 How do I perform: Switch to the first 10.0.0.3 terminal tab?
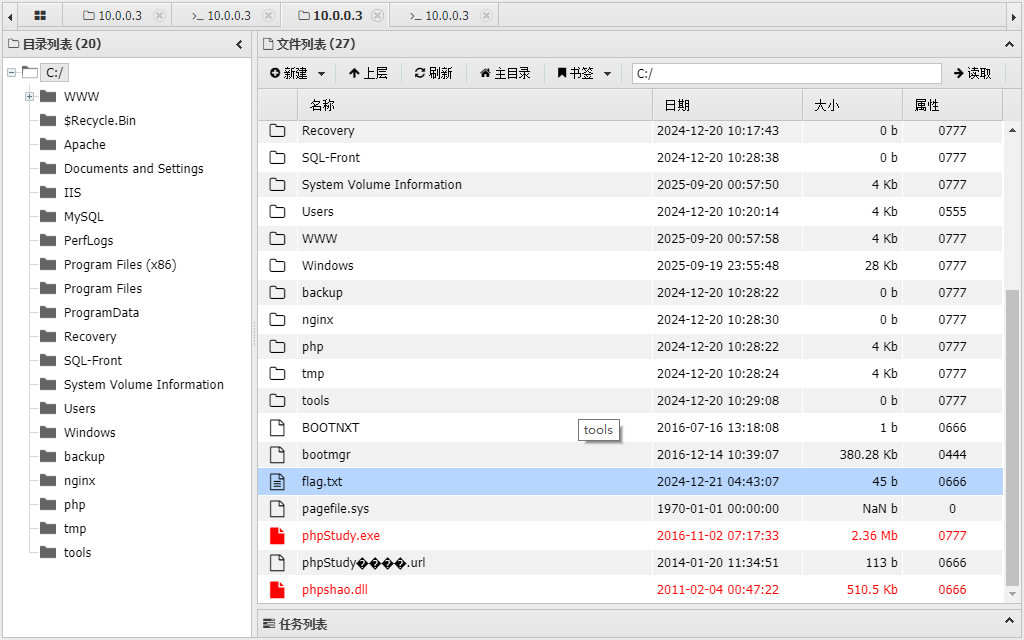click(x=221, y=16)
